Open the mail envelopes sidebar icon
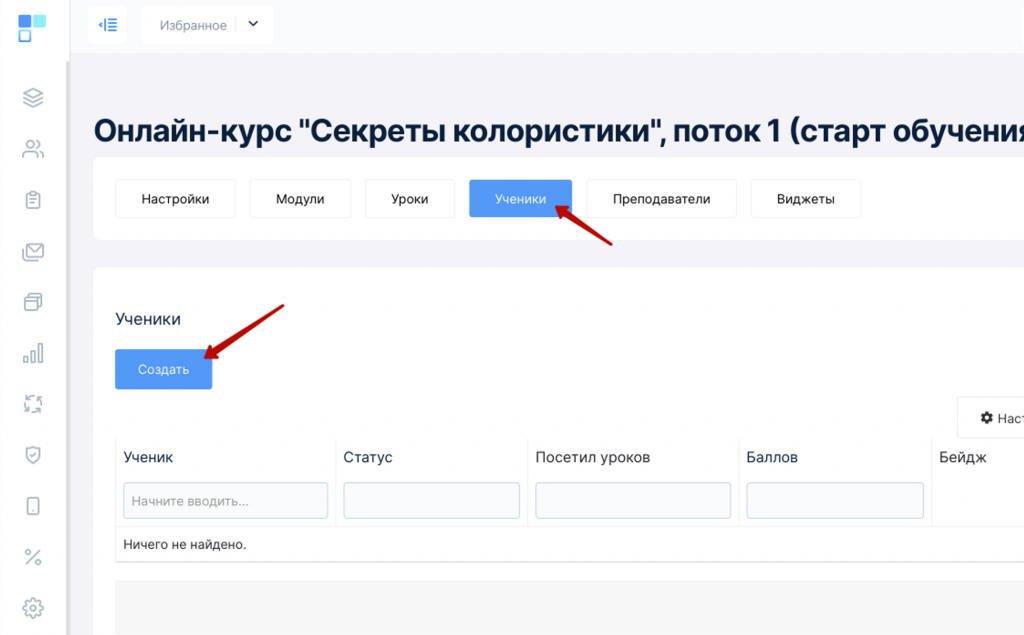 pyautogui.click(x=33, y=252)
